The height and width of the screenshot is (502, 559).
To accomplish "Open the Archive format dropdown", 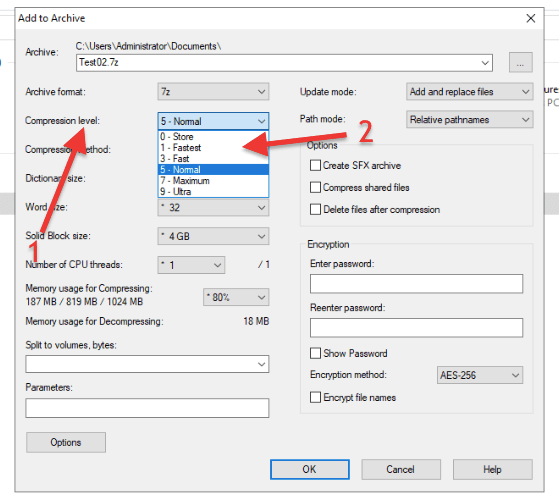I will pyautogui.click(x=213, y=92).
